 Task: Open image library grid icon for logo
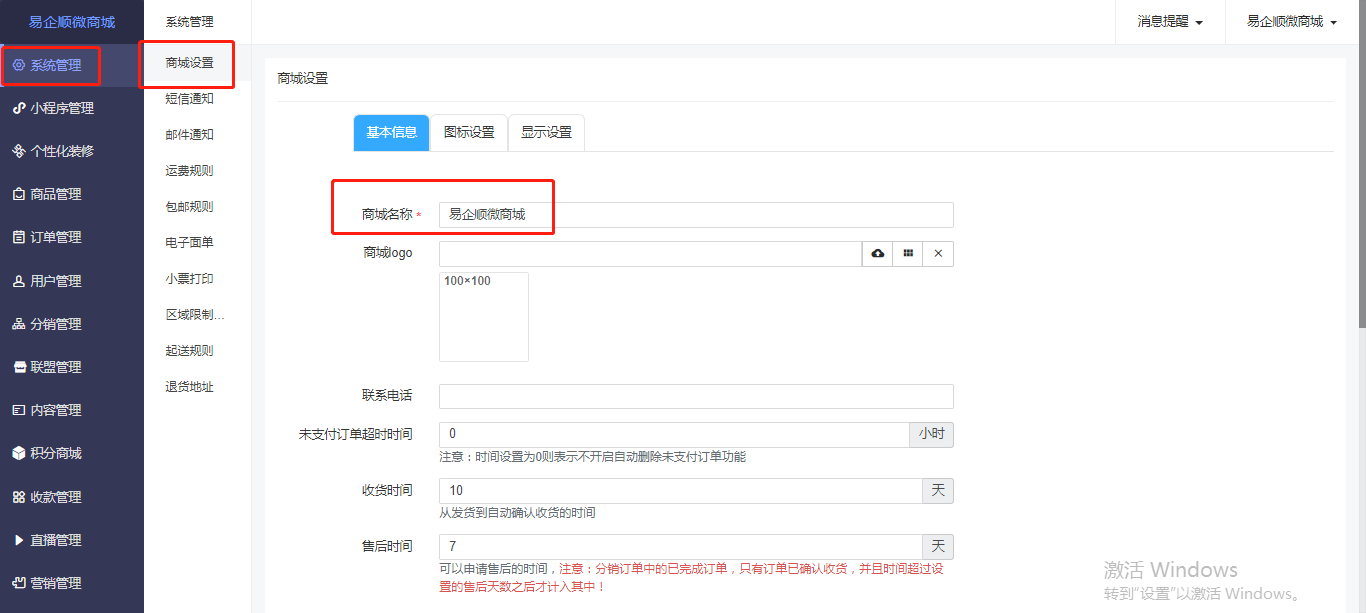[908, 254]
